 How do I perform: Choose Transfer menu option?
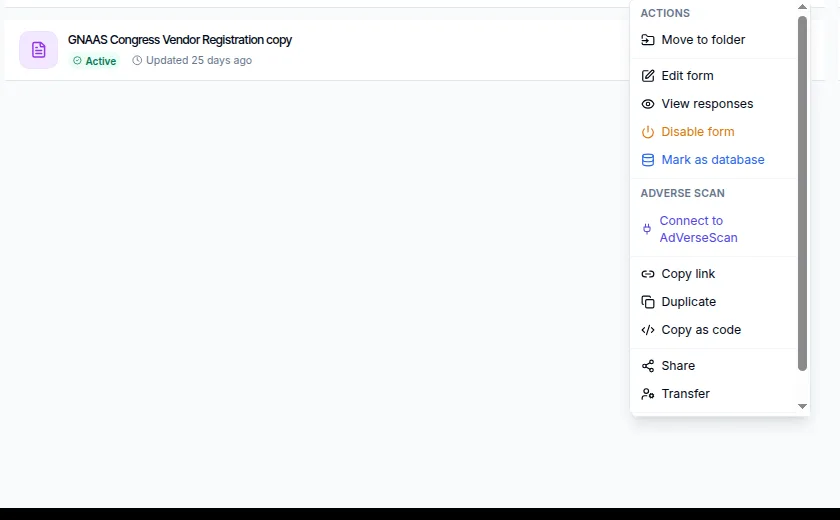(x=713, y=394)
